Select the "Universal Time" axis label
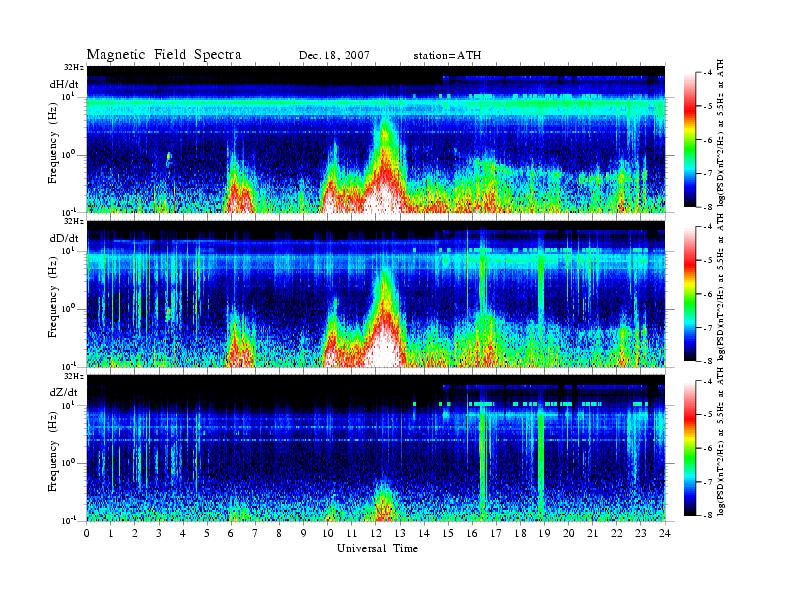792x612 pixels. click(377, 548)
